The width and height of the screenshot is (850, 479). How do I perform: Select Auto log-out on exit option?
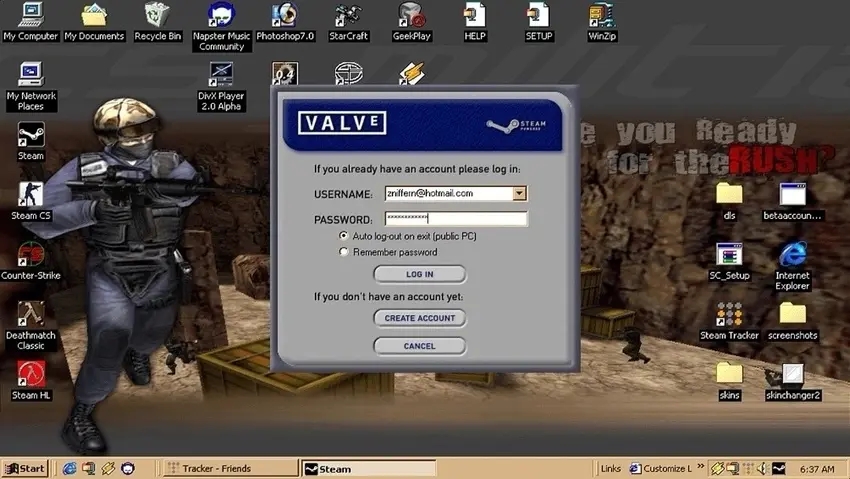(343, 236)
